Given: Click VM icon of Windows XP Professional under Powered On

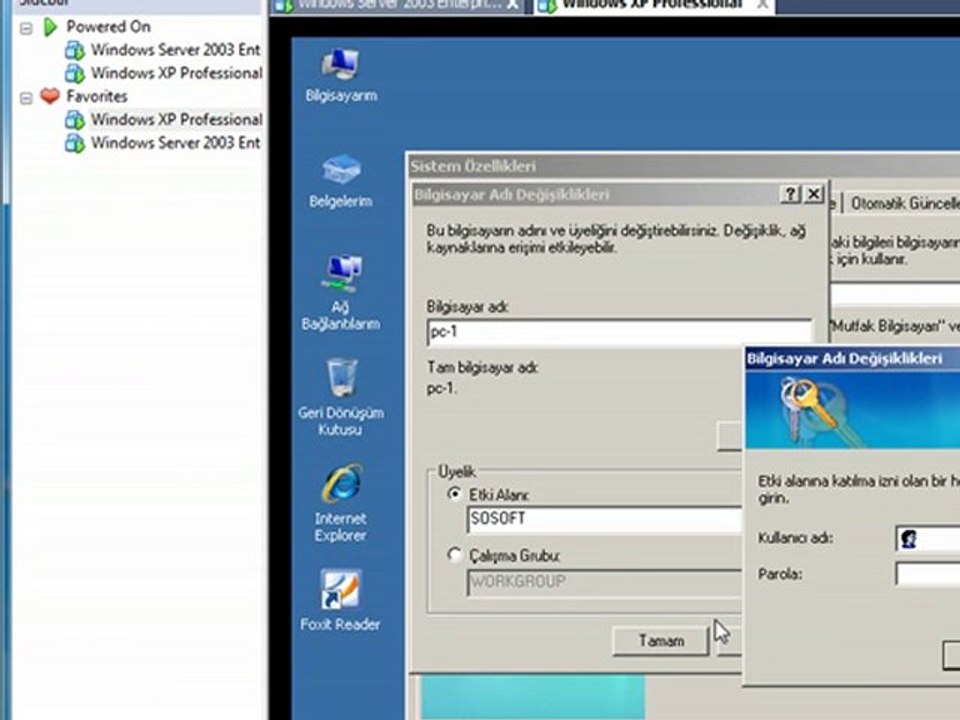Looking at the screenshot, I should click(x=75, y=73).
